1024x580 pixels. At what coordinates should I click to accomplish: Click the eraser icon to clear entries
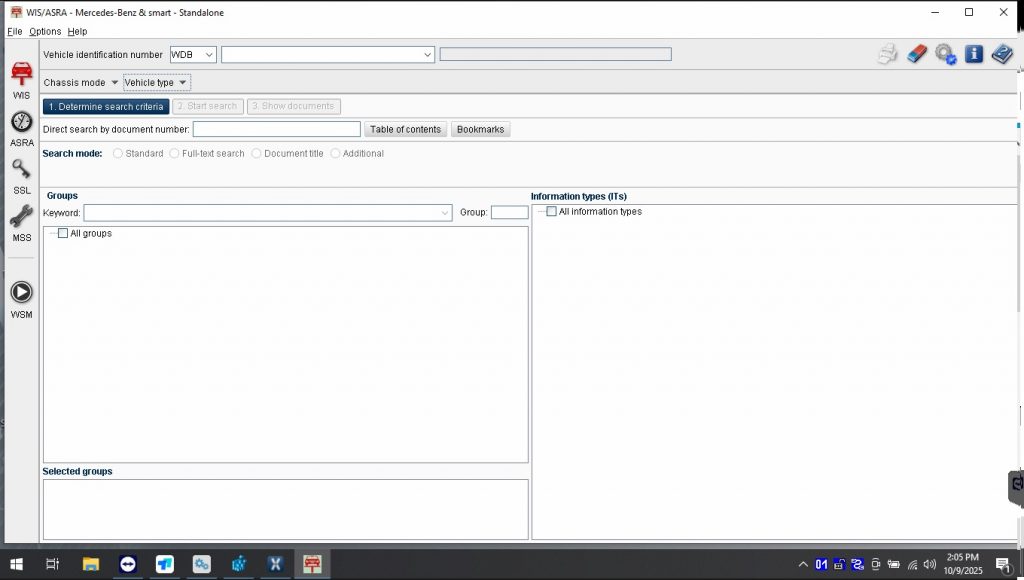[917, 54]
